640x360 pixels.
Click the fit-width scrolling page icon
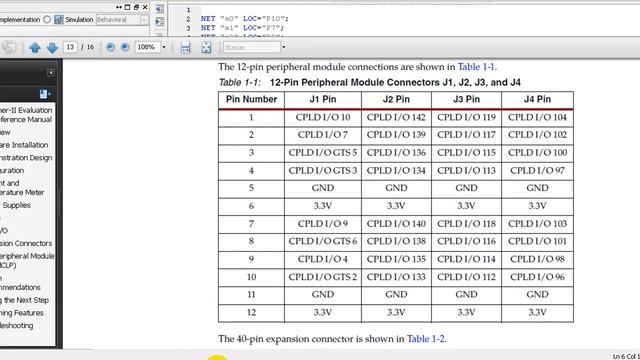tap(185, 47)
